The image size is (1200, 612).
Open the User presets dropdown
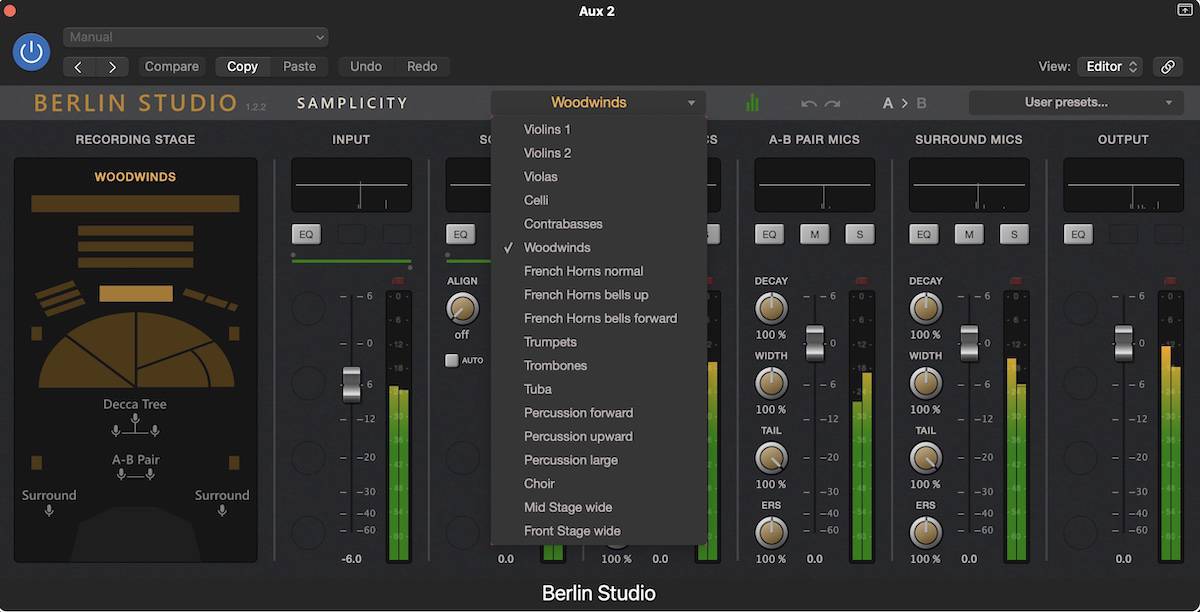1076,102
